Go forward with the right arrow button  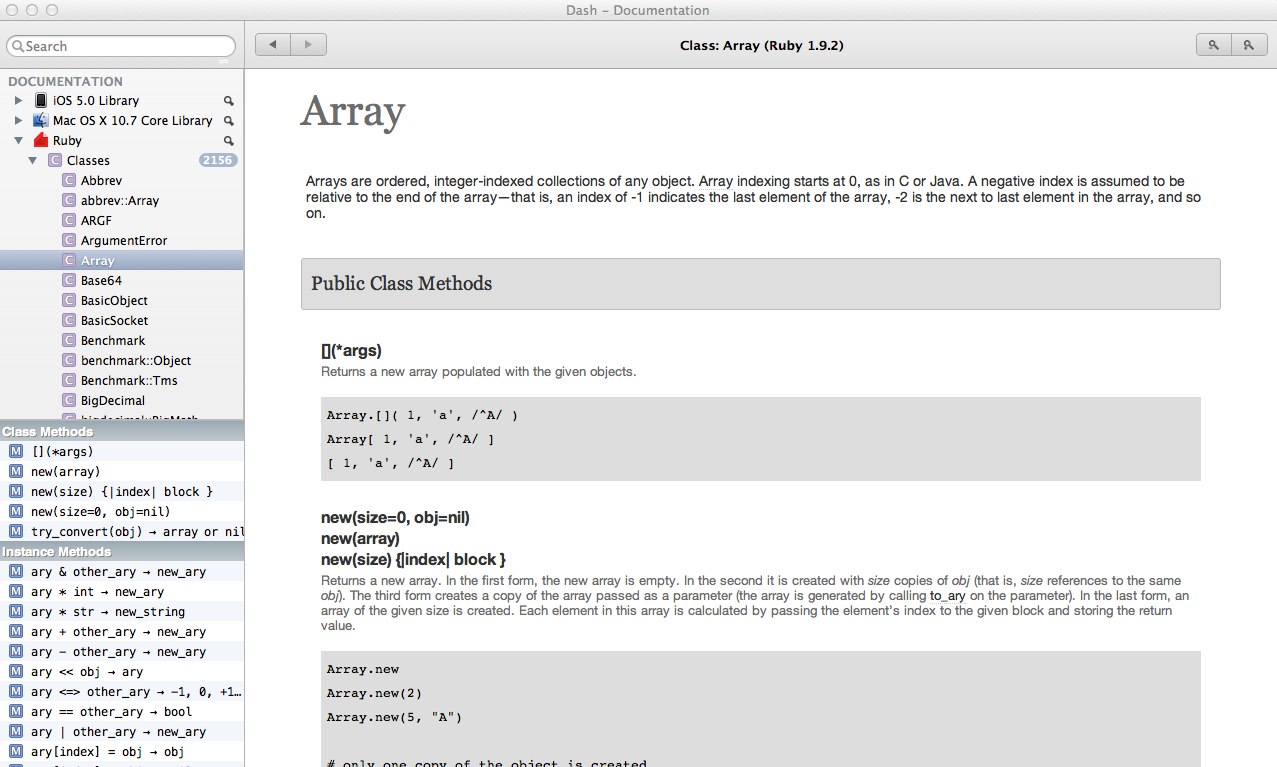coord(309,45)
